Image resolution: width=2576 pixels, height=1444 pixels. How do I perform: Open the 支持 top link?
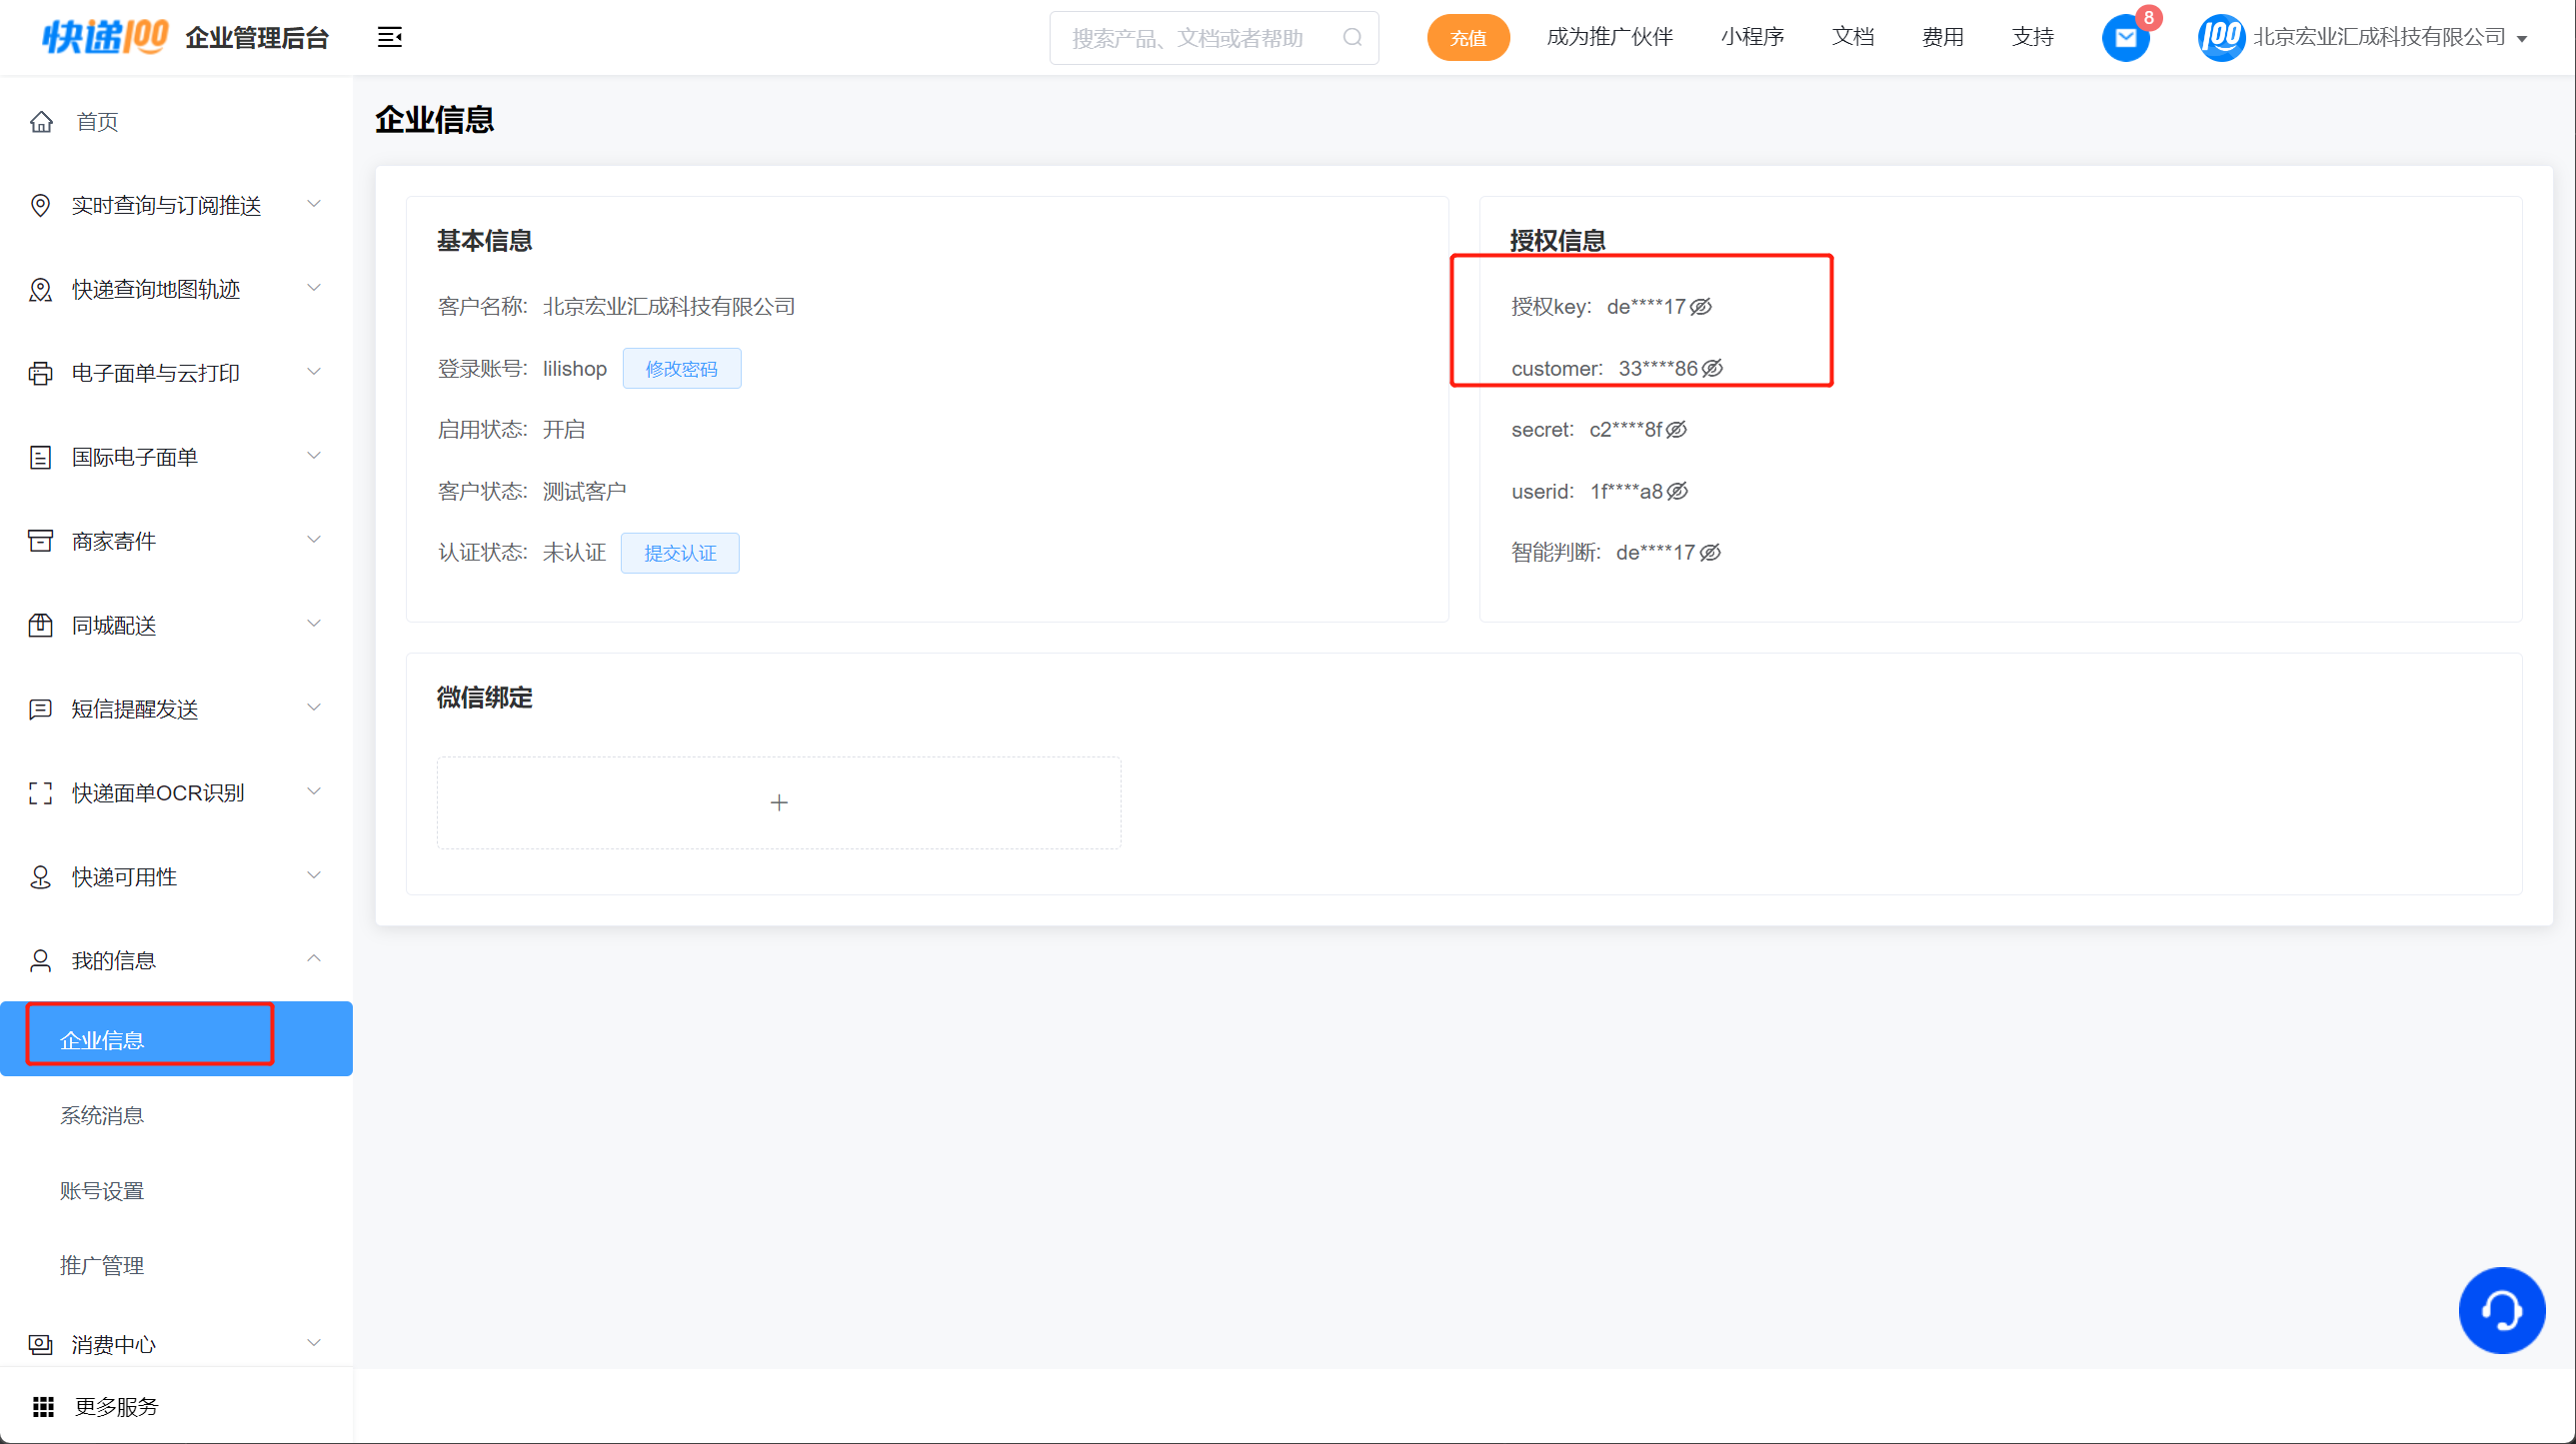(2032, 37)
